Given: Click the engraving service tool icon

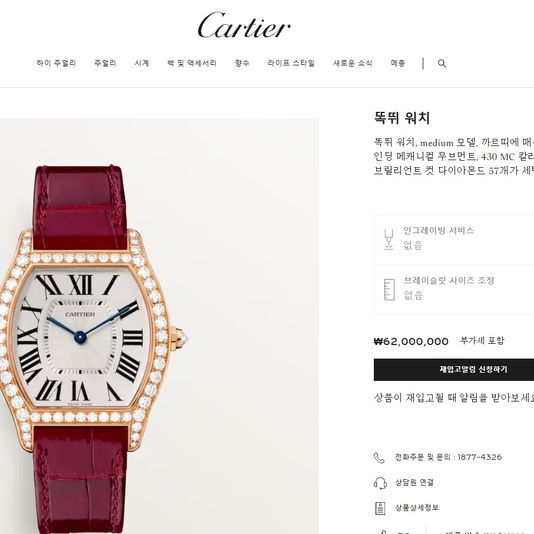Looking at the screenshot, I should pos(389,239).
